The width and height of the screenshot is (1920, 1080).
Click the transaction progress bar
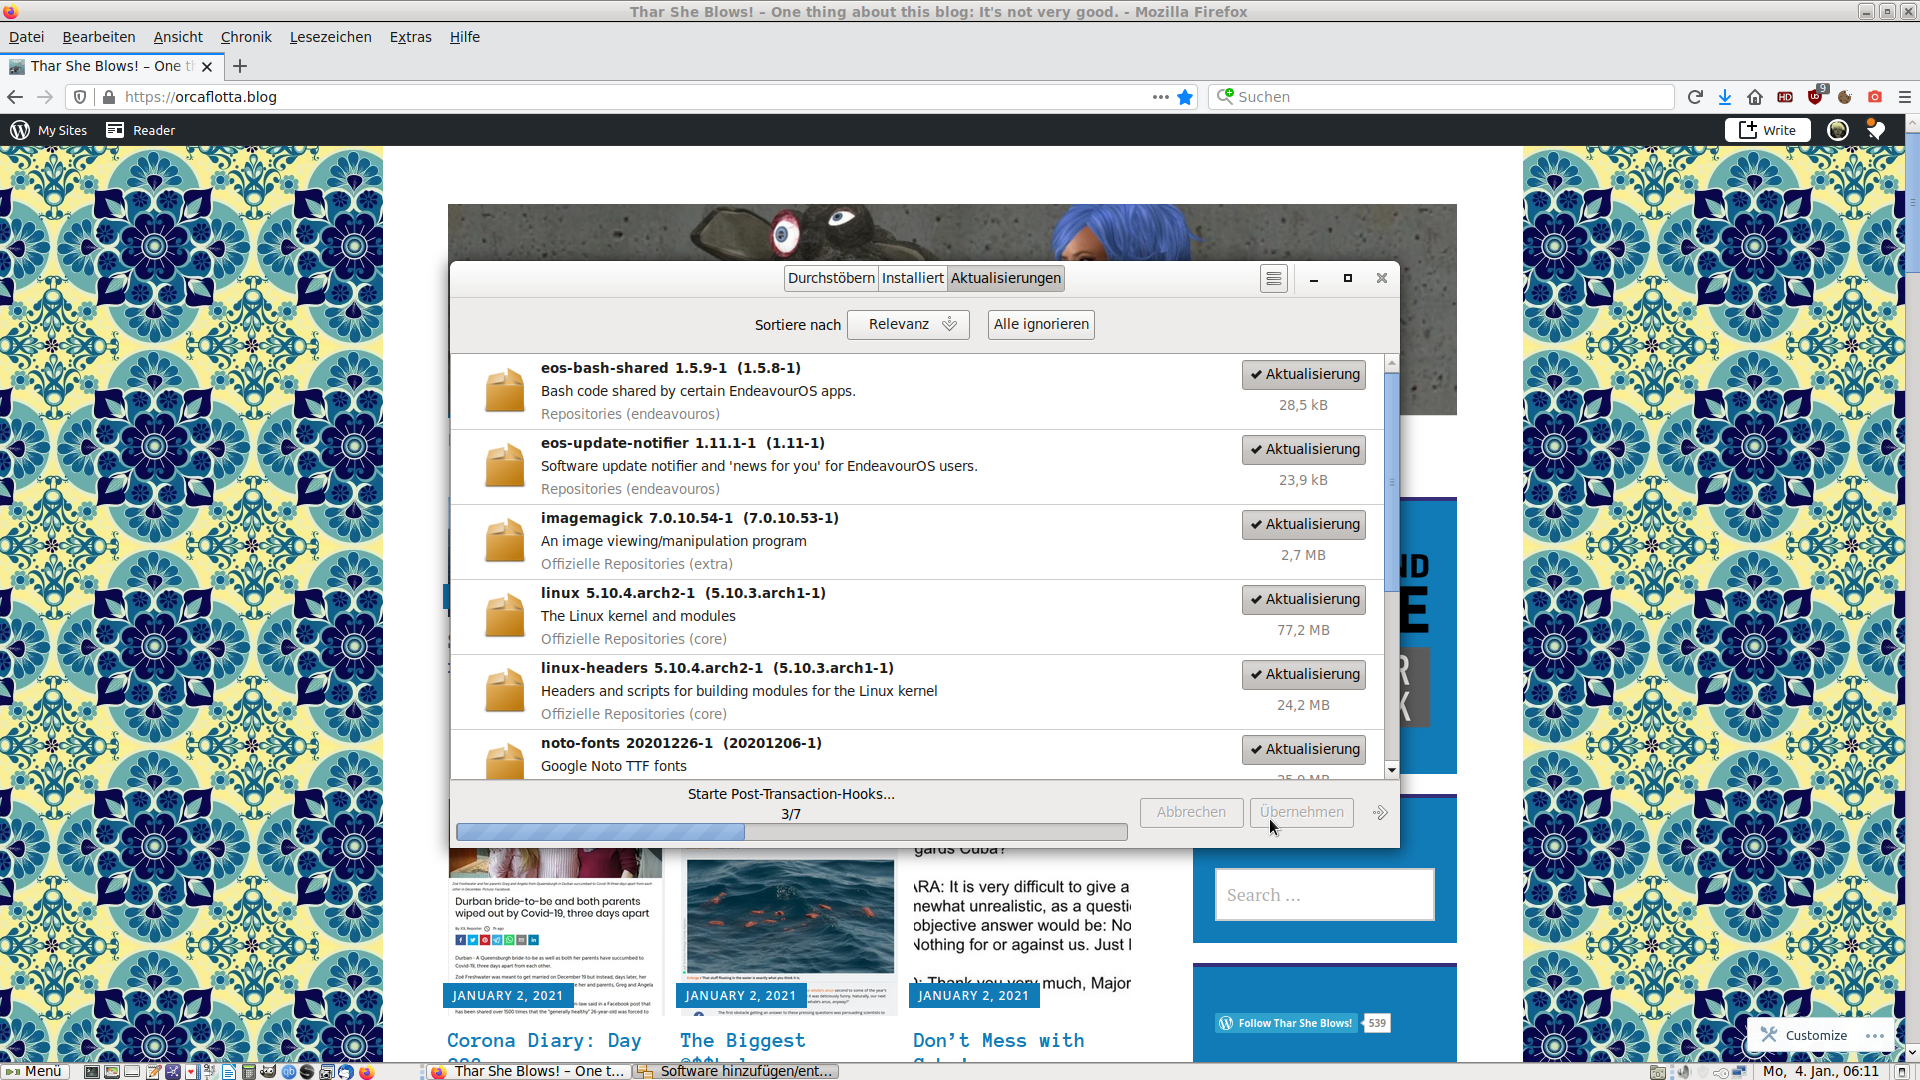[791, 832]
